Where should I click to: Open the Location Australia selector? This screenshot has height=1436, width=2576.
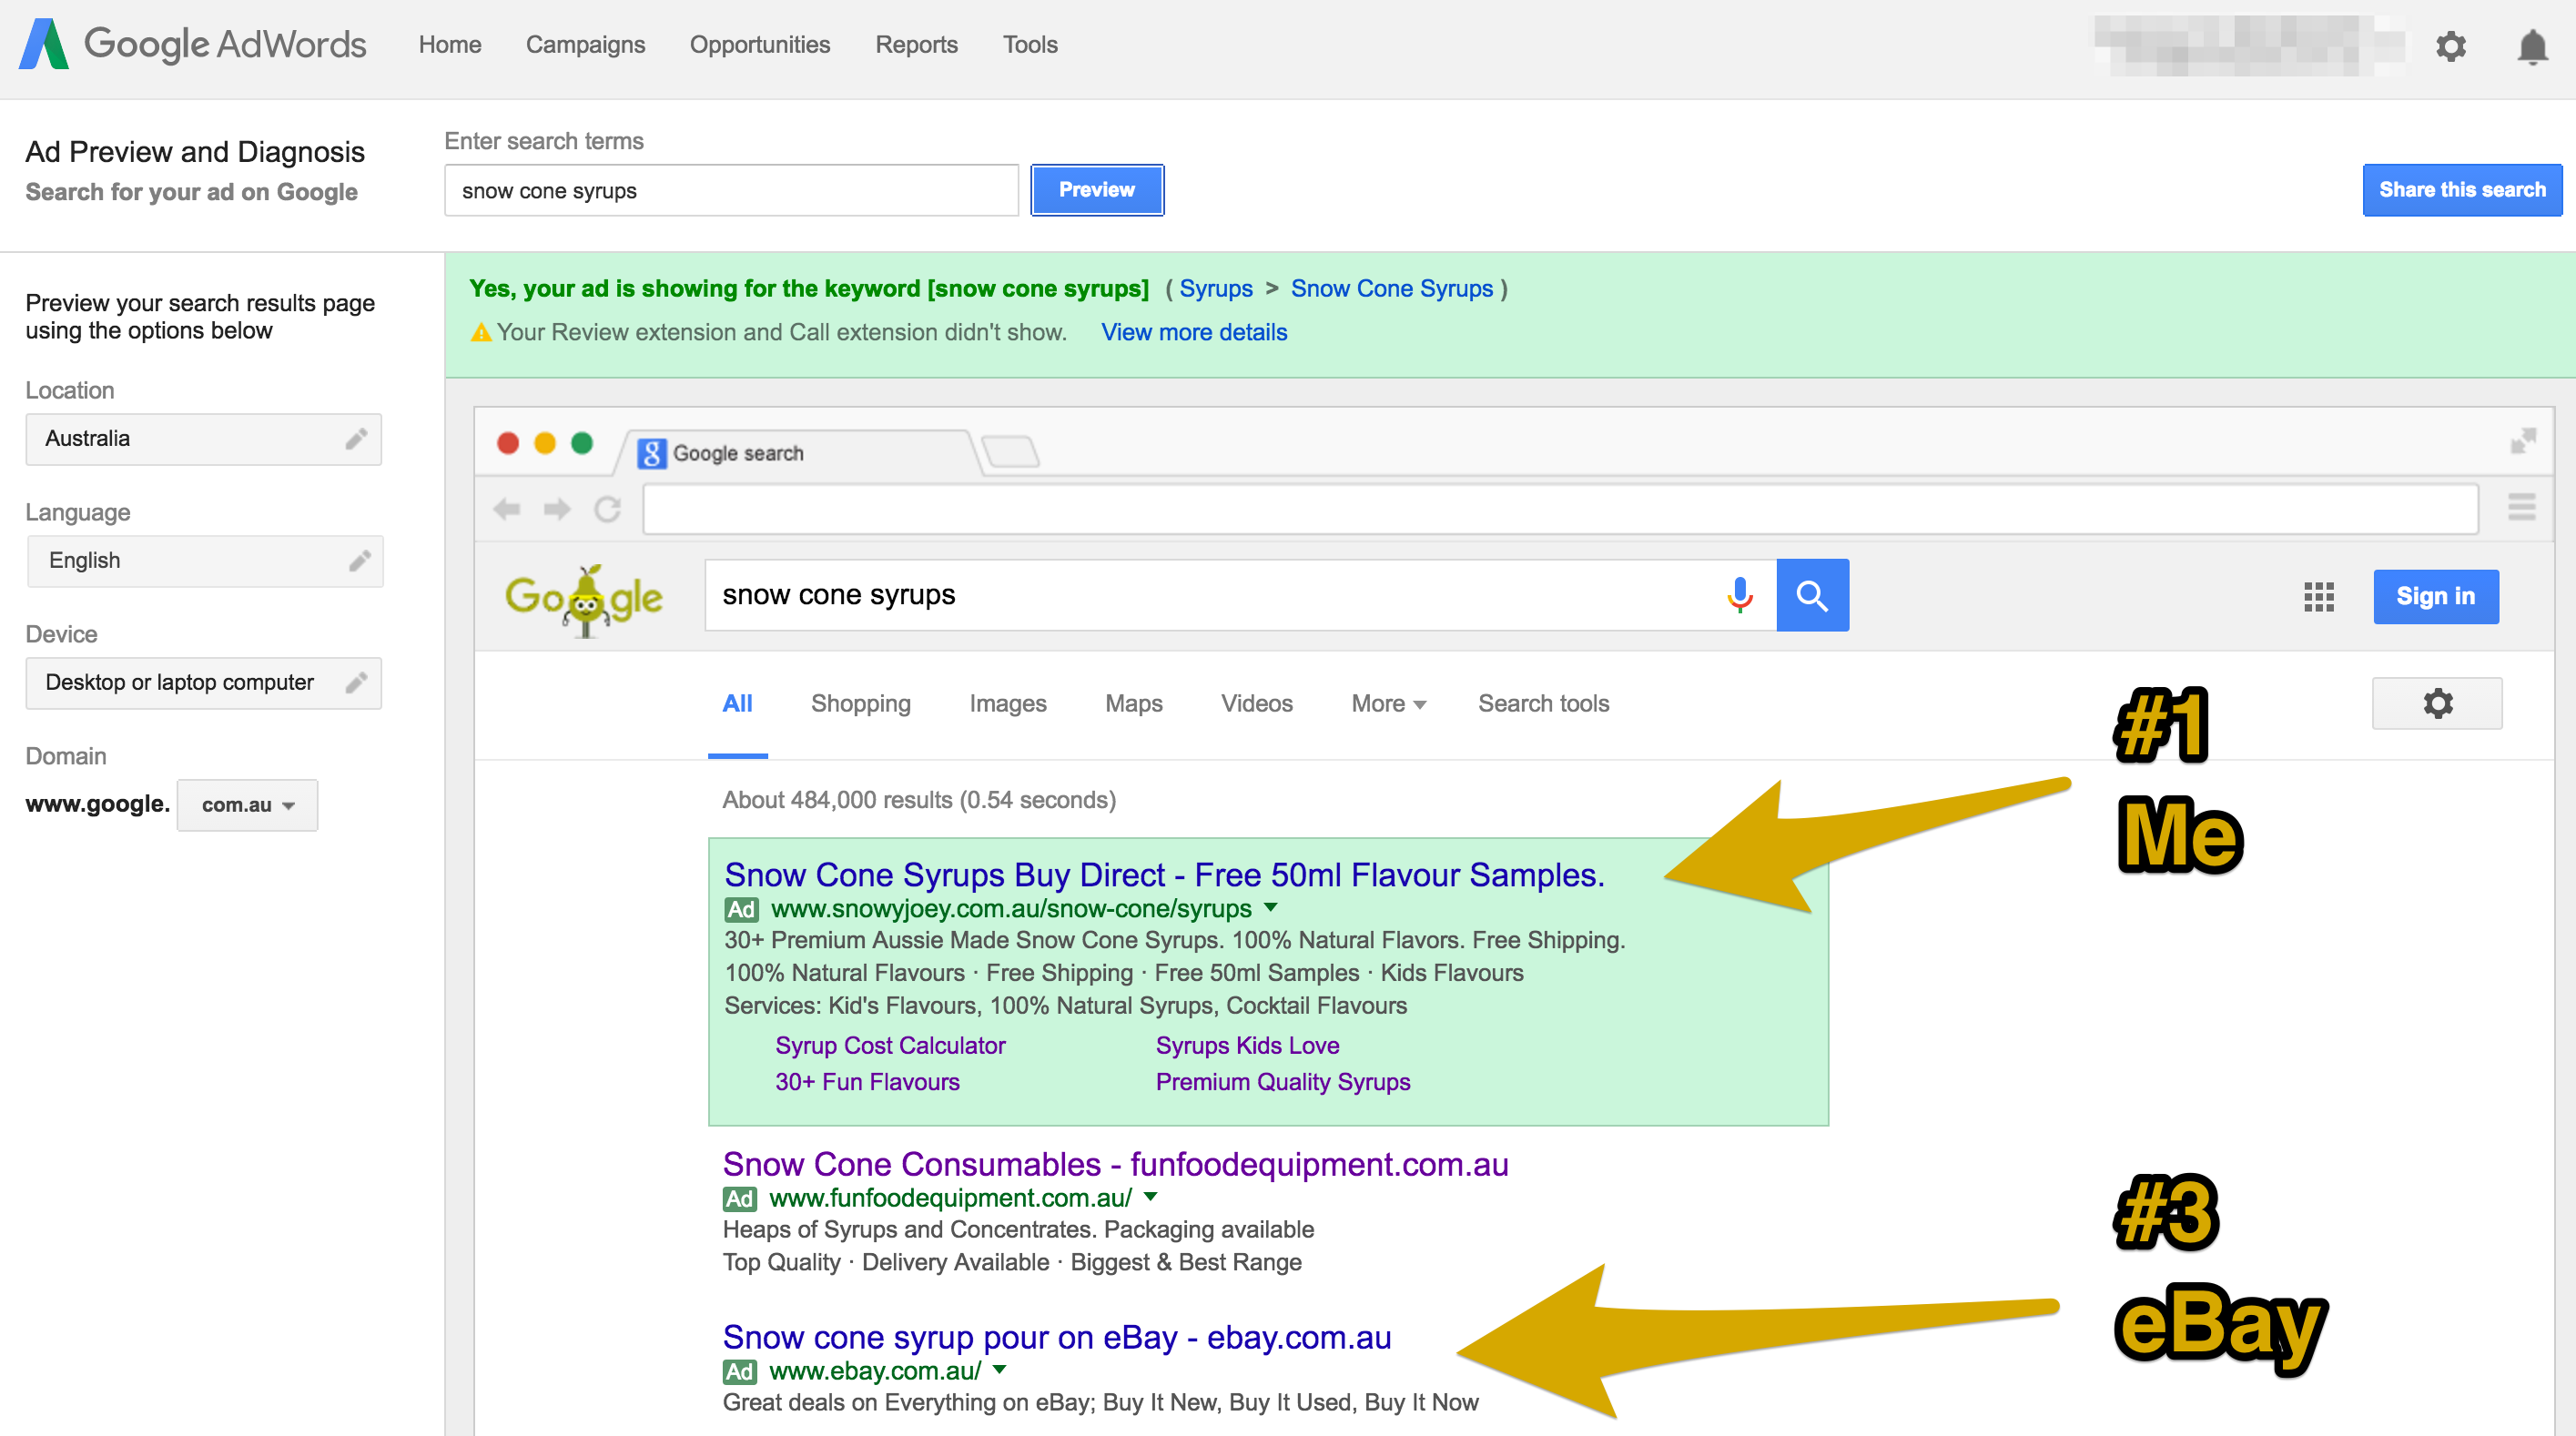point(203,439)
